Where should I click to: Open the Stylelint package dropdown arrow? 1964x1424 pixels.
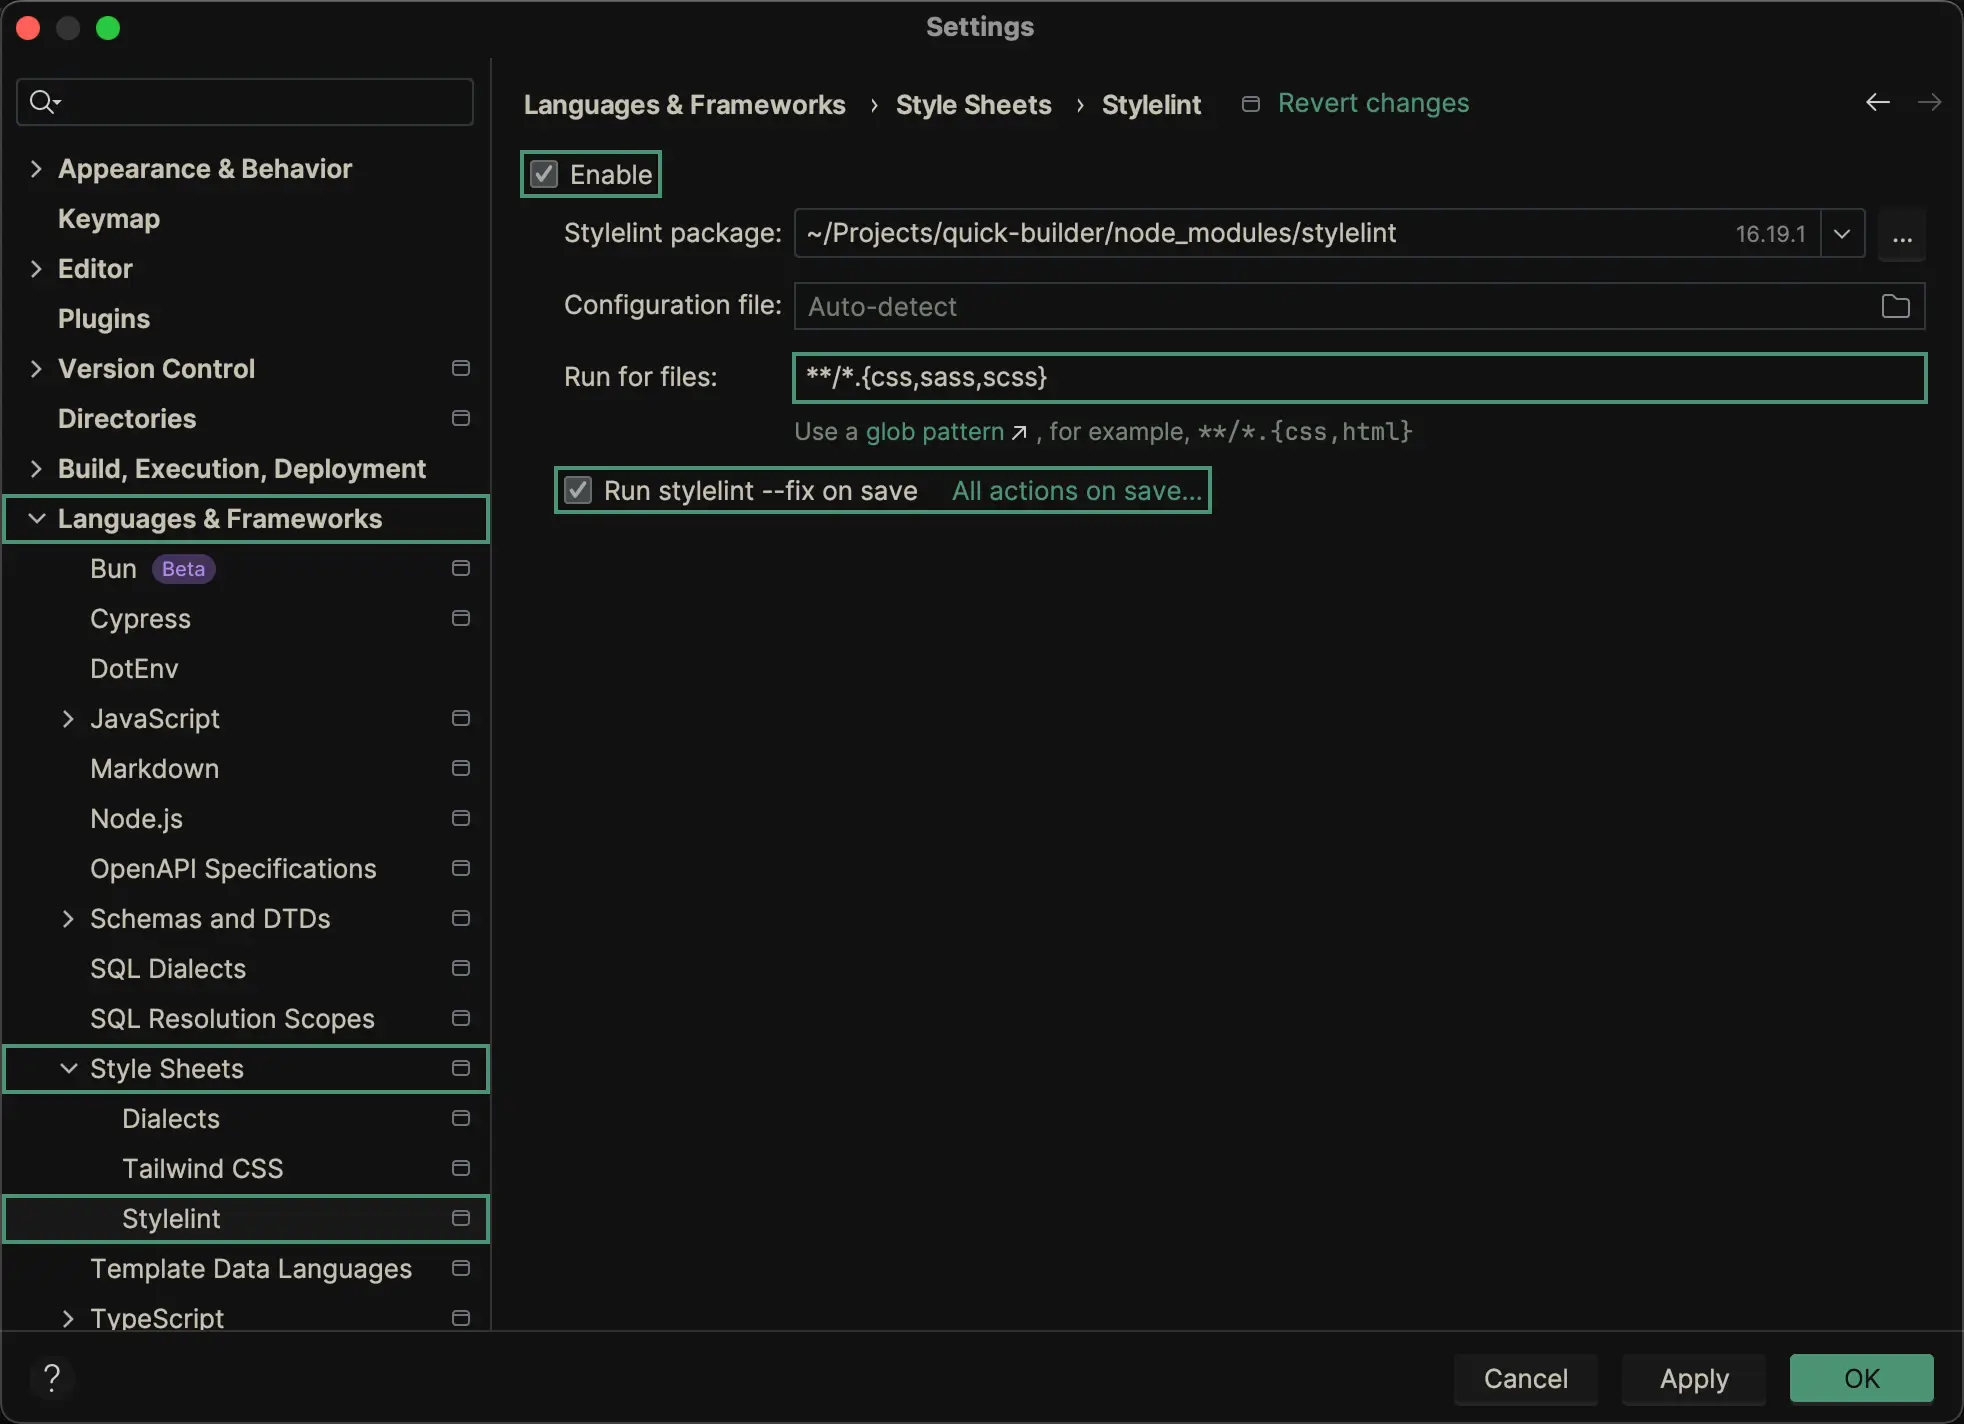coord(1842,234)
